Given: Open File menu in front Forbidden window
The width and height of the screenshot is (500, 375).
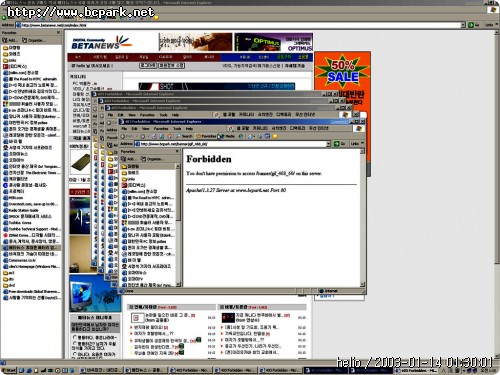Looking at the screenshot, I should pos(124,129).
